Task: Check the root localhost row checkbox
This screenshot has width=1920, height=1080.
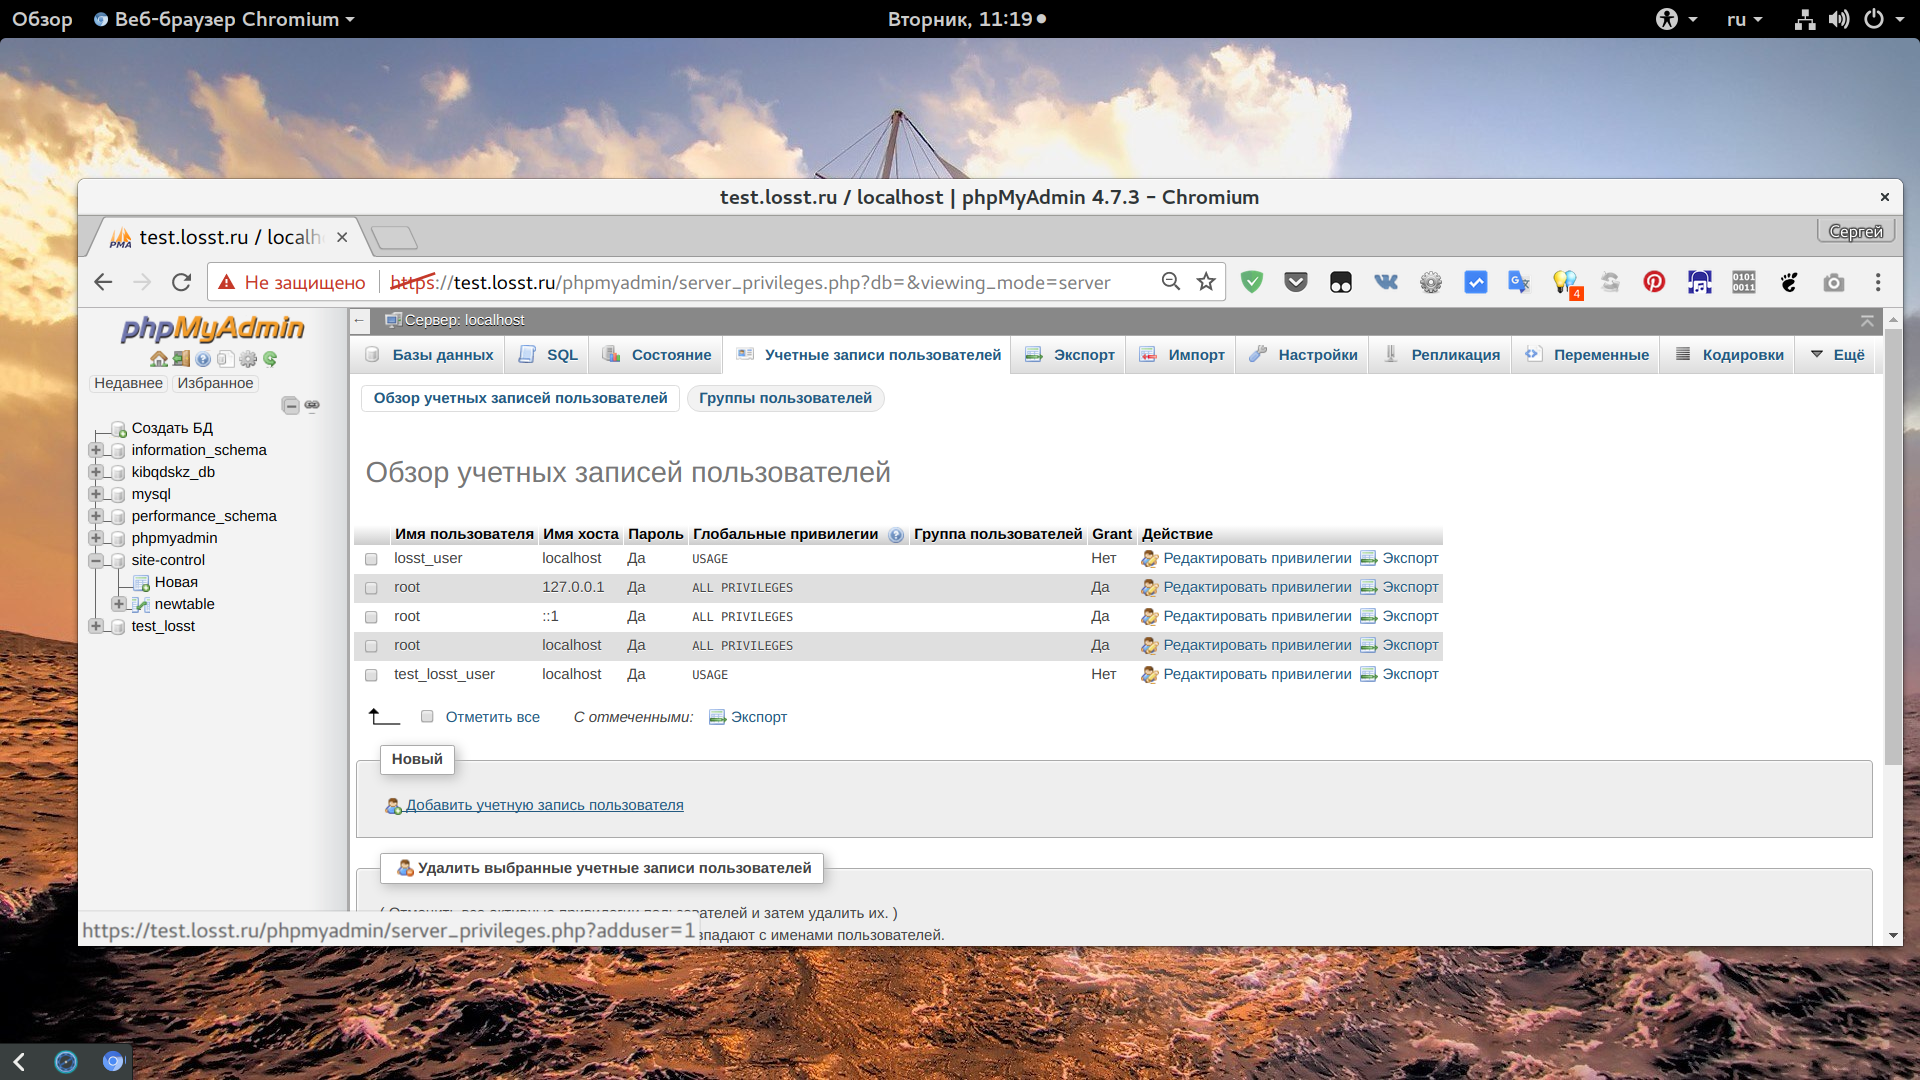Action: coord(371,647)
